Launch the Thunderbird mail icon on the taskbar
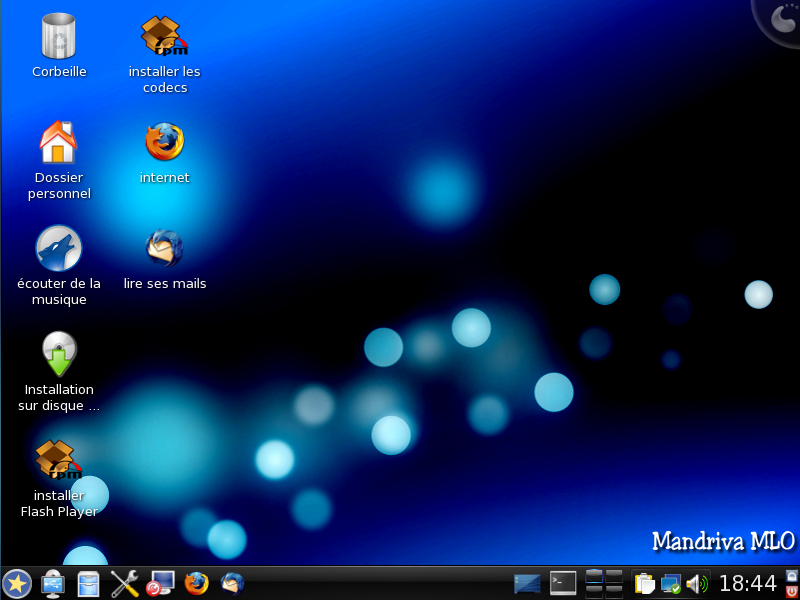 (x=231, y=583)
